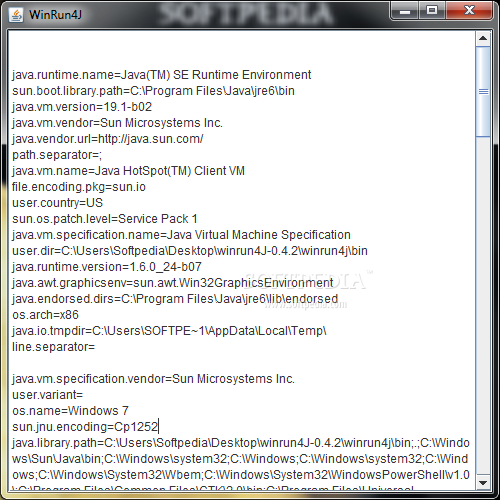Image resolution: width=500 pixels, height=500 pixels.
Task: Click the os.arch=x86 line
Action: [x=45, y=315]
